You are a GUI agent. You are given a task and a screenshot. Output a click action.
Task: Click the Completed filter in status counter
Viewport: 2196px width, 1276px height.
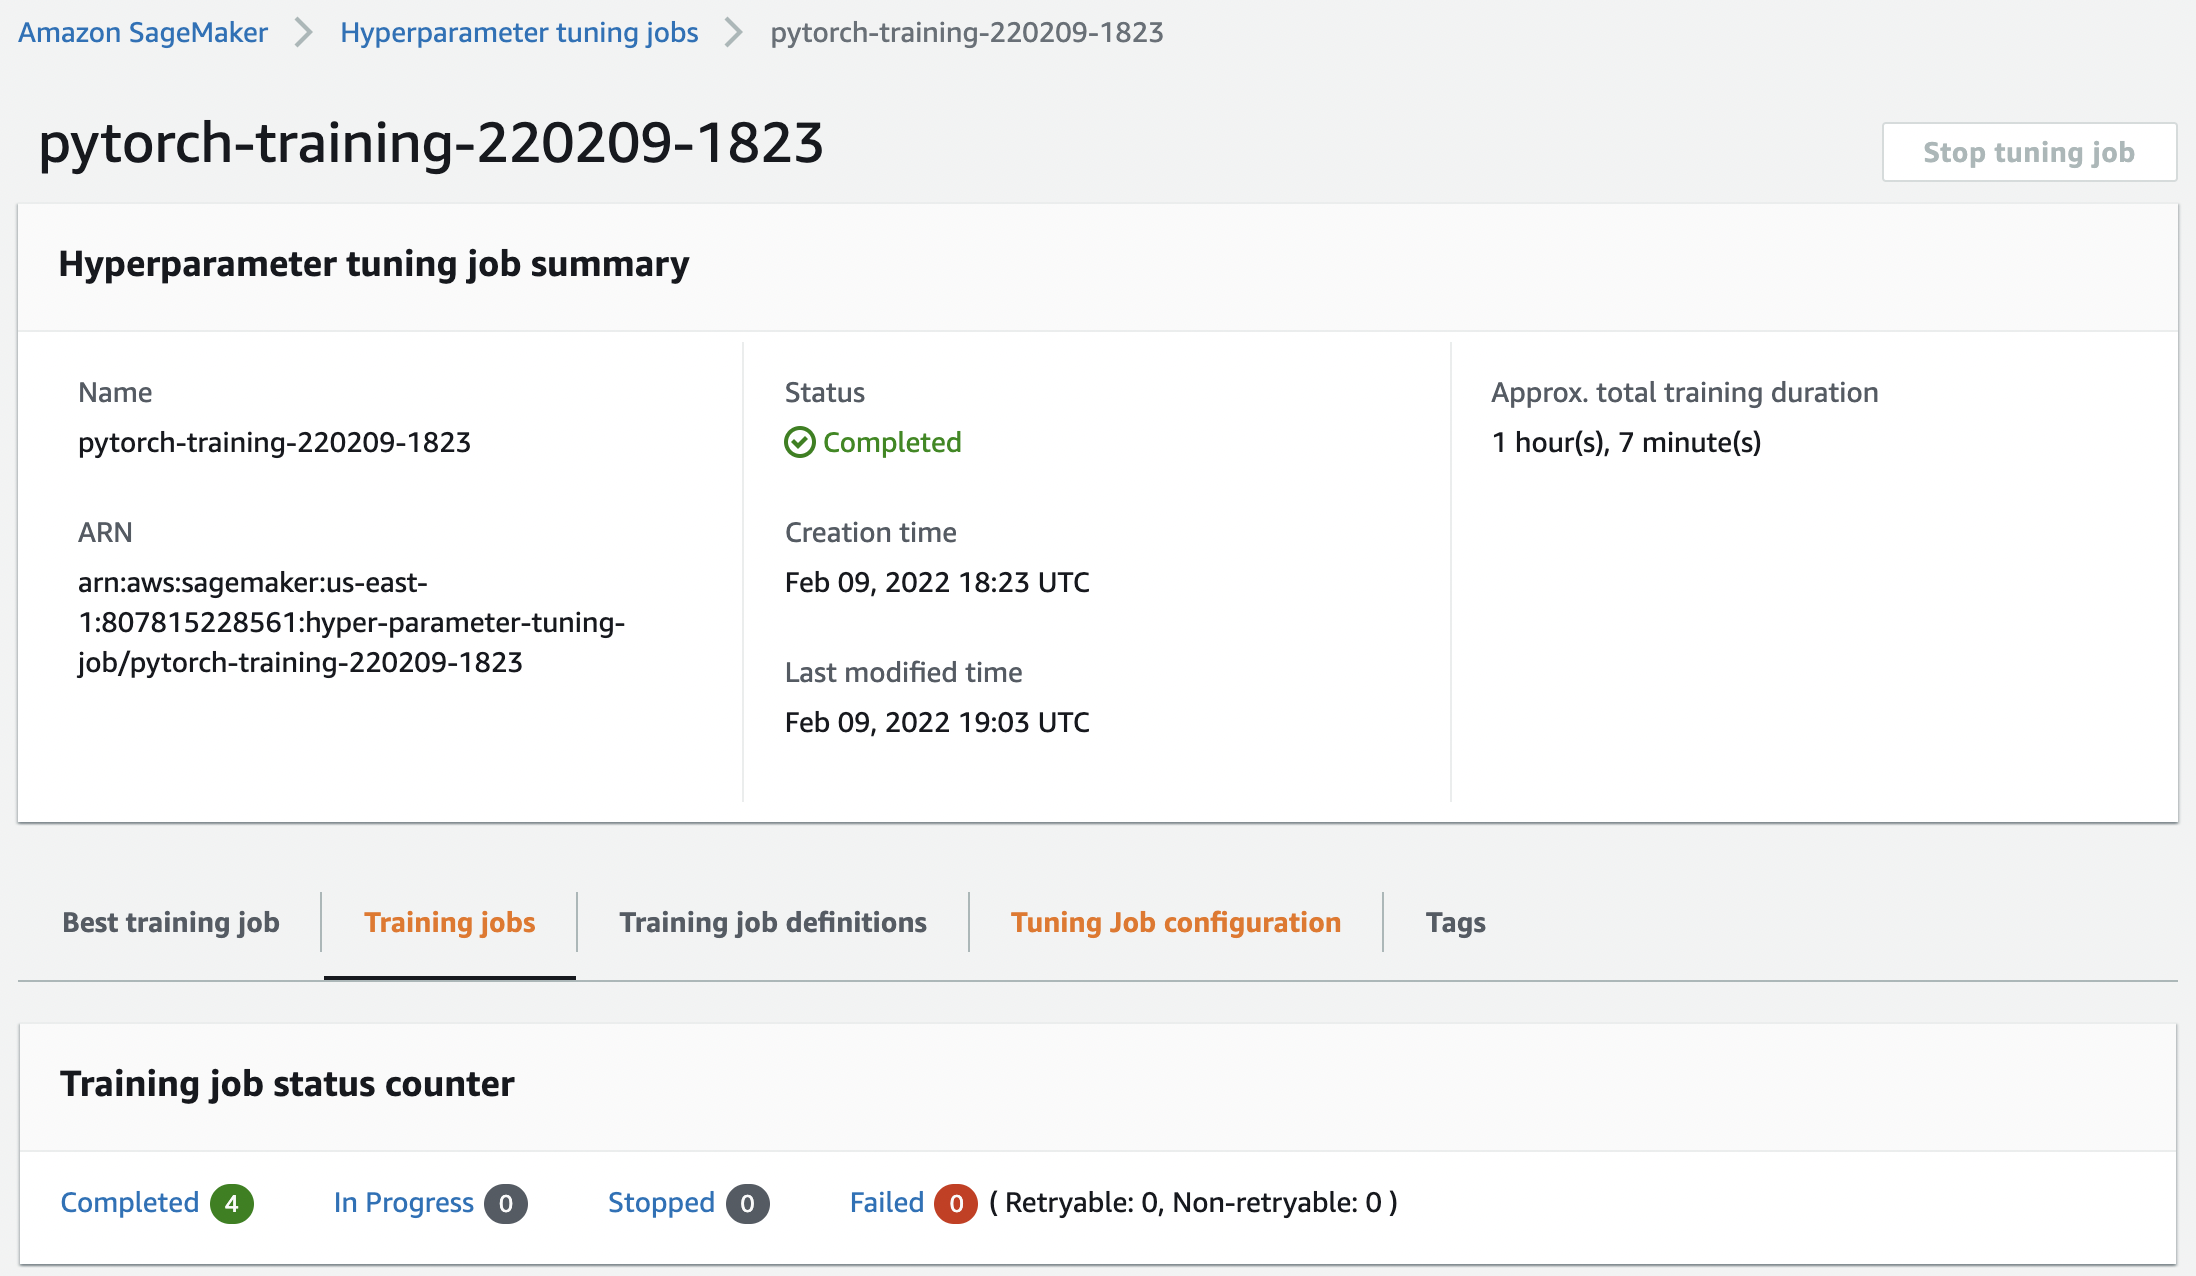coord(128,1204)
